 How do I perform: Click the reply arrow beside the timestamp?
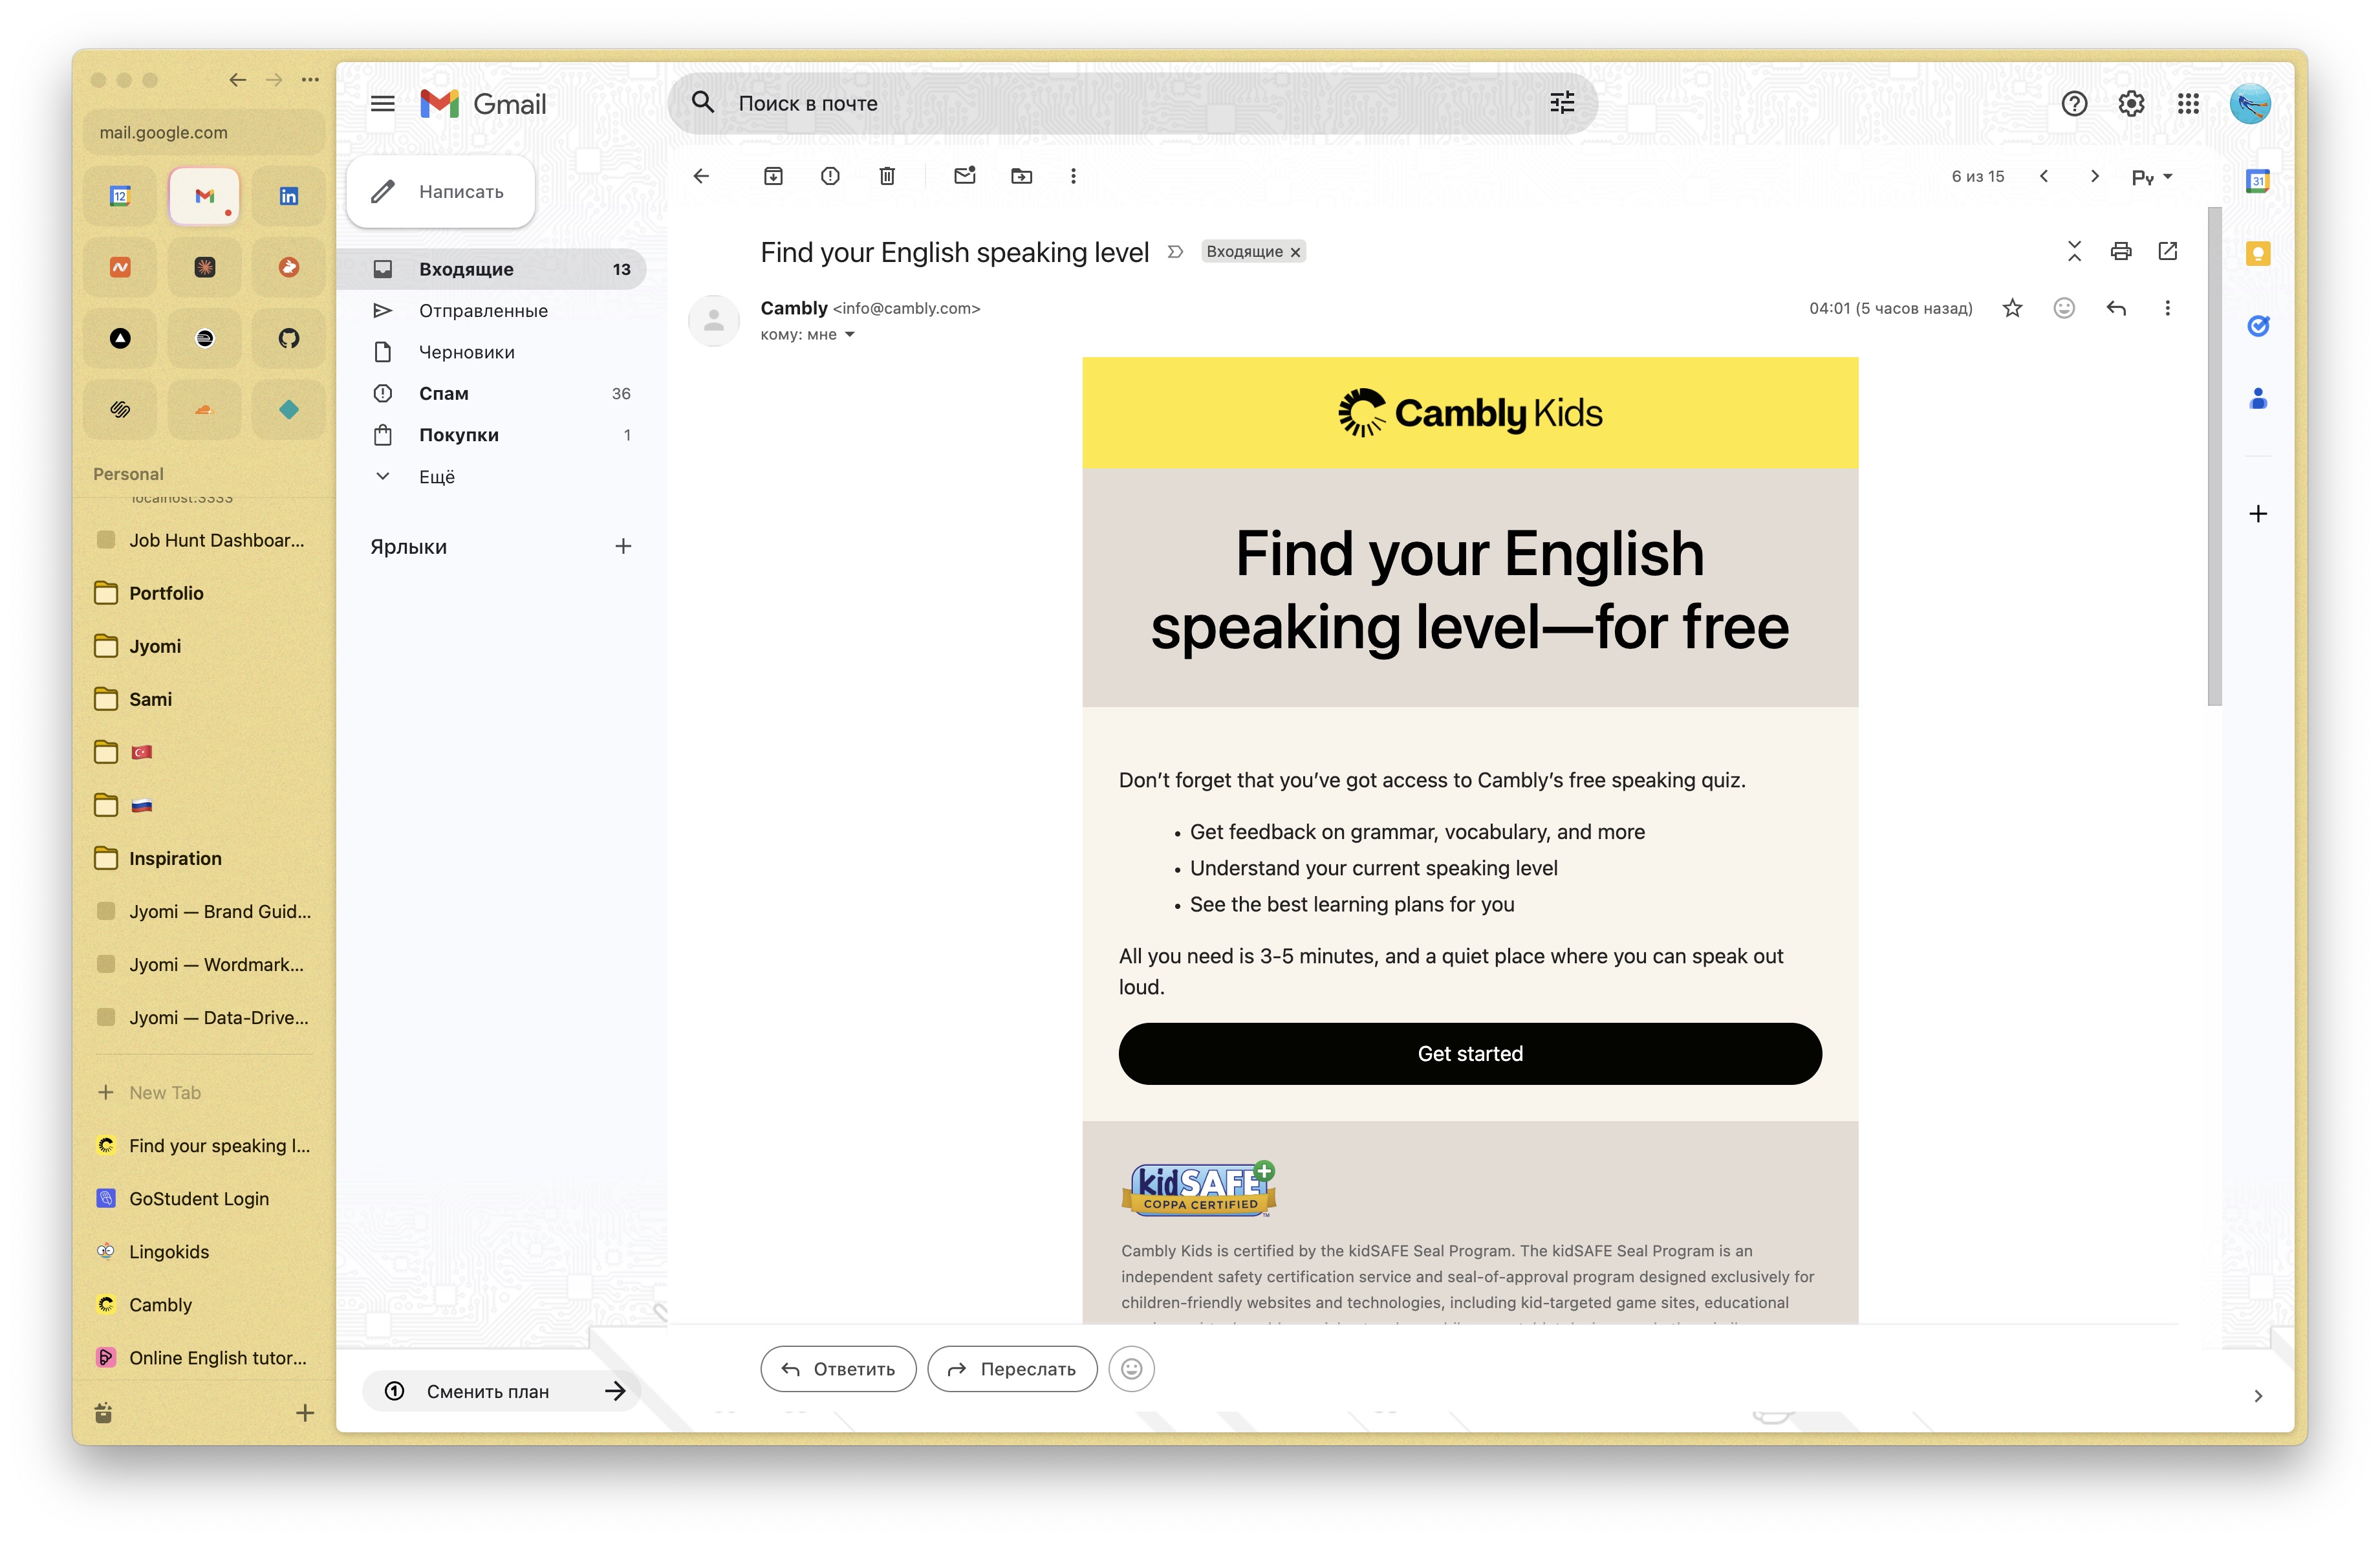click(2116, 308)
